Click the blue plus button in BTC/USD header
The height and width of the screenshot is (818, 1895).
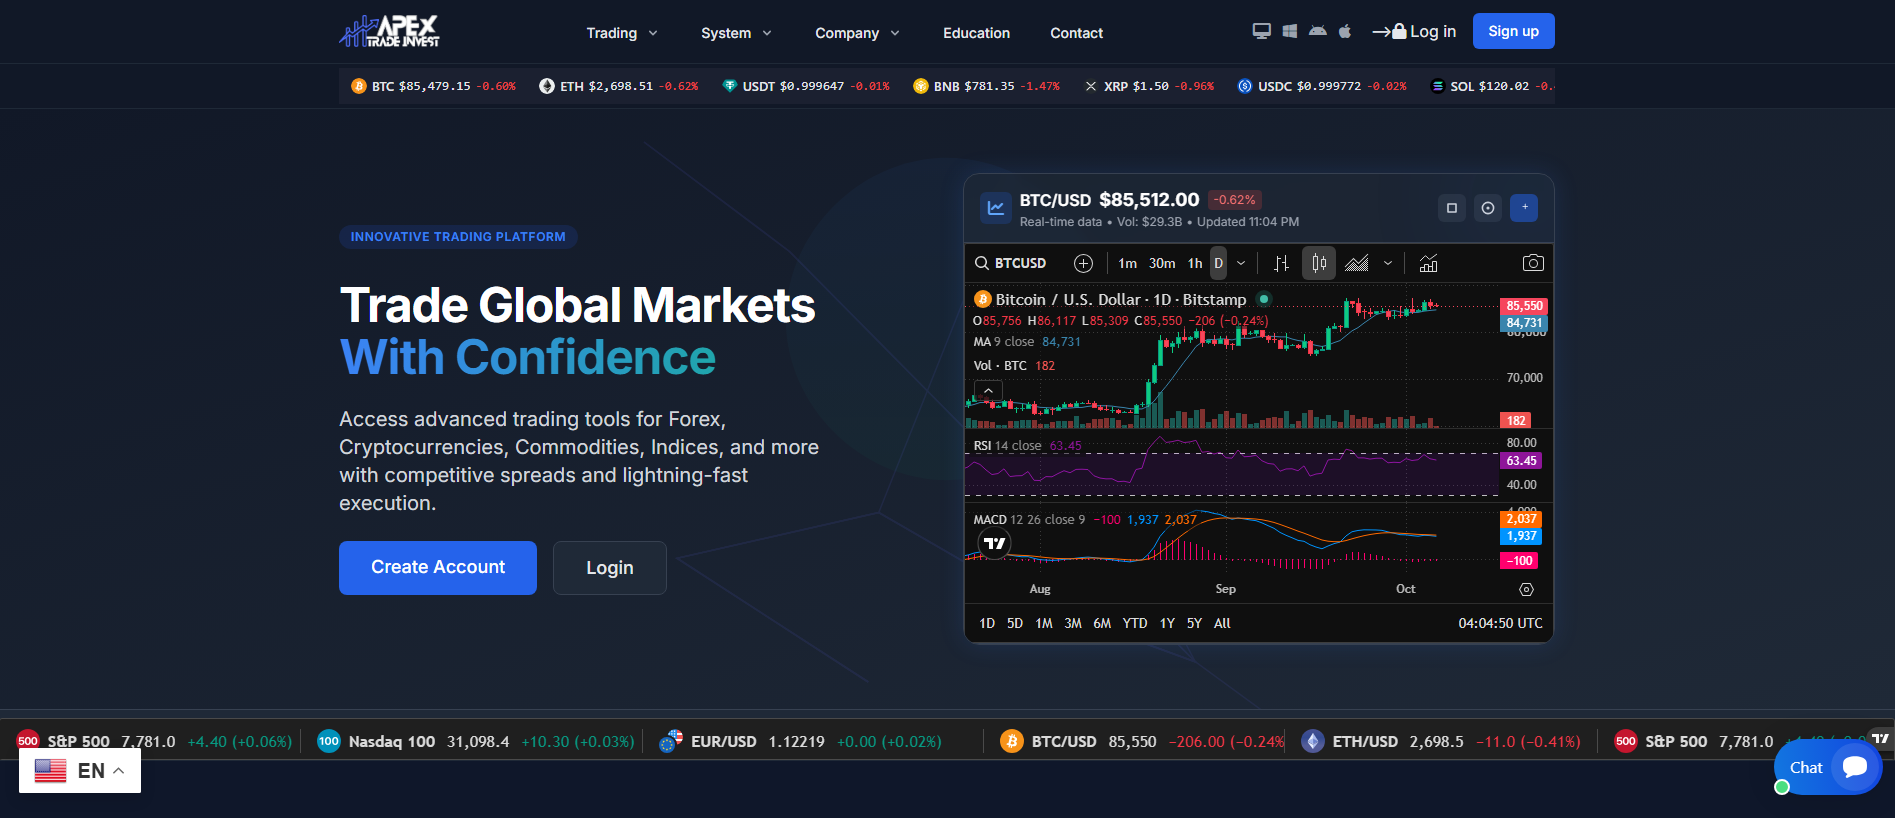coord(1524,208)
